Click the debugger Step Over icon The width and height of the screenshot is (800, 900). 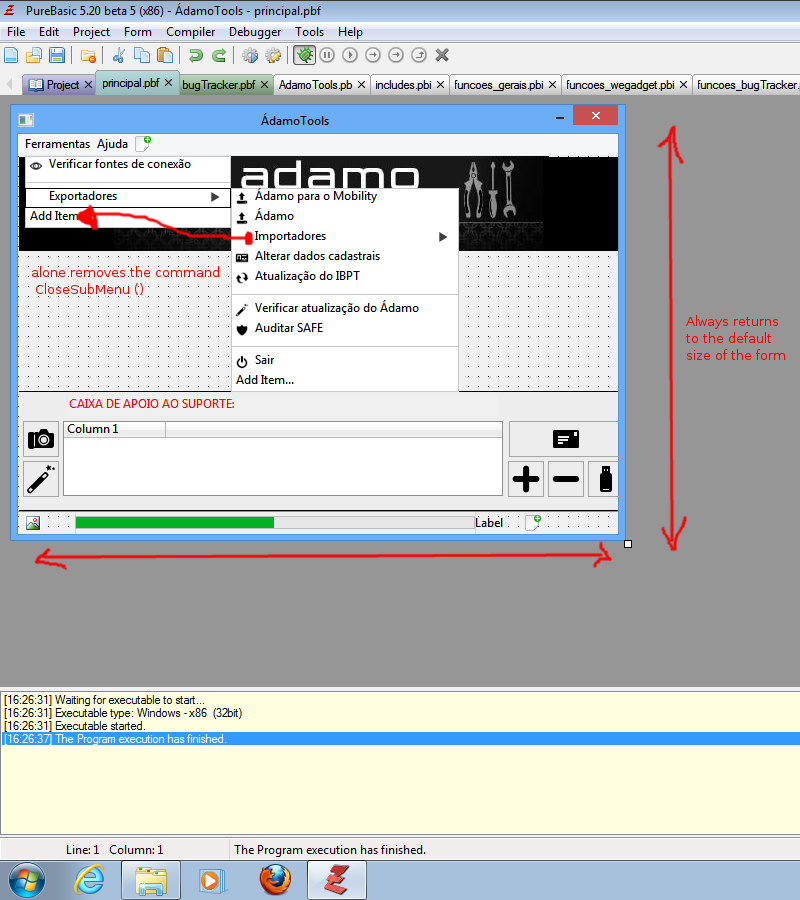click(396, 55)
